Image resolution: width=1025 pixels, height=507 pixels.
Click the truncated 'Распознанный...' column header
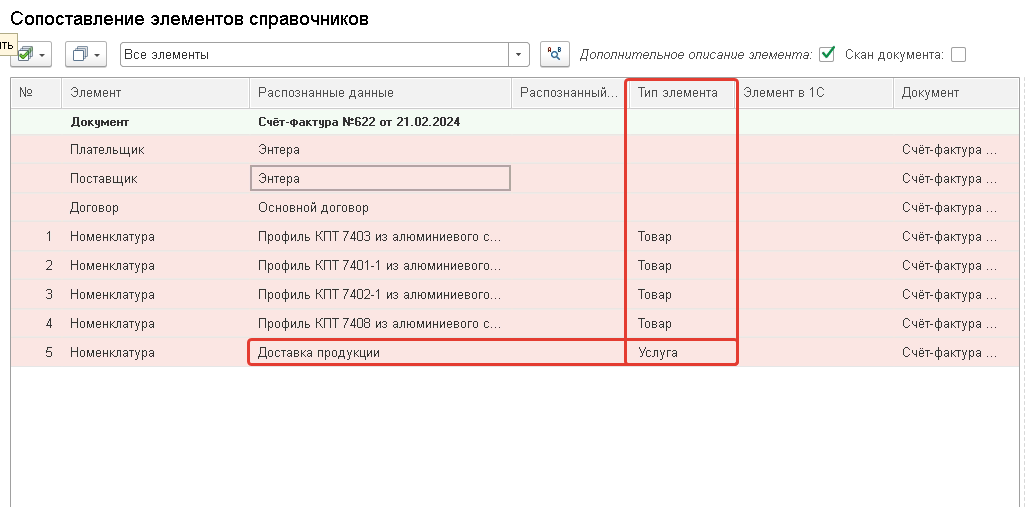[569, 93]
